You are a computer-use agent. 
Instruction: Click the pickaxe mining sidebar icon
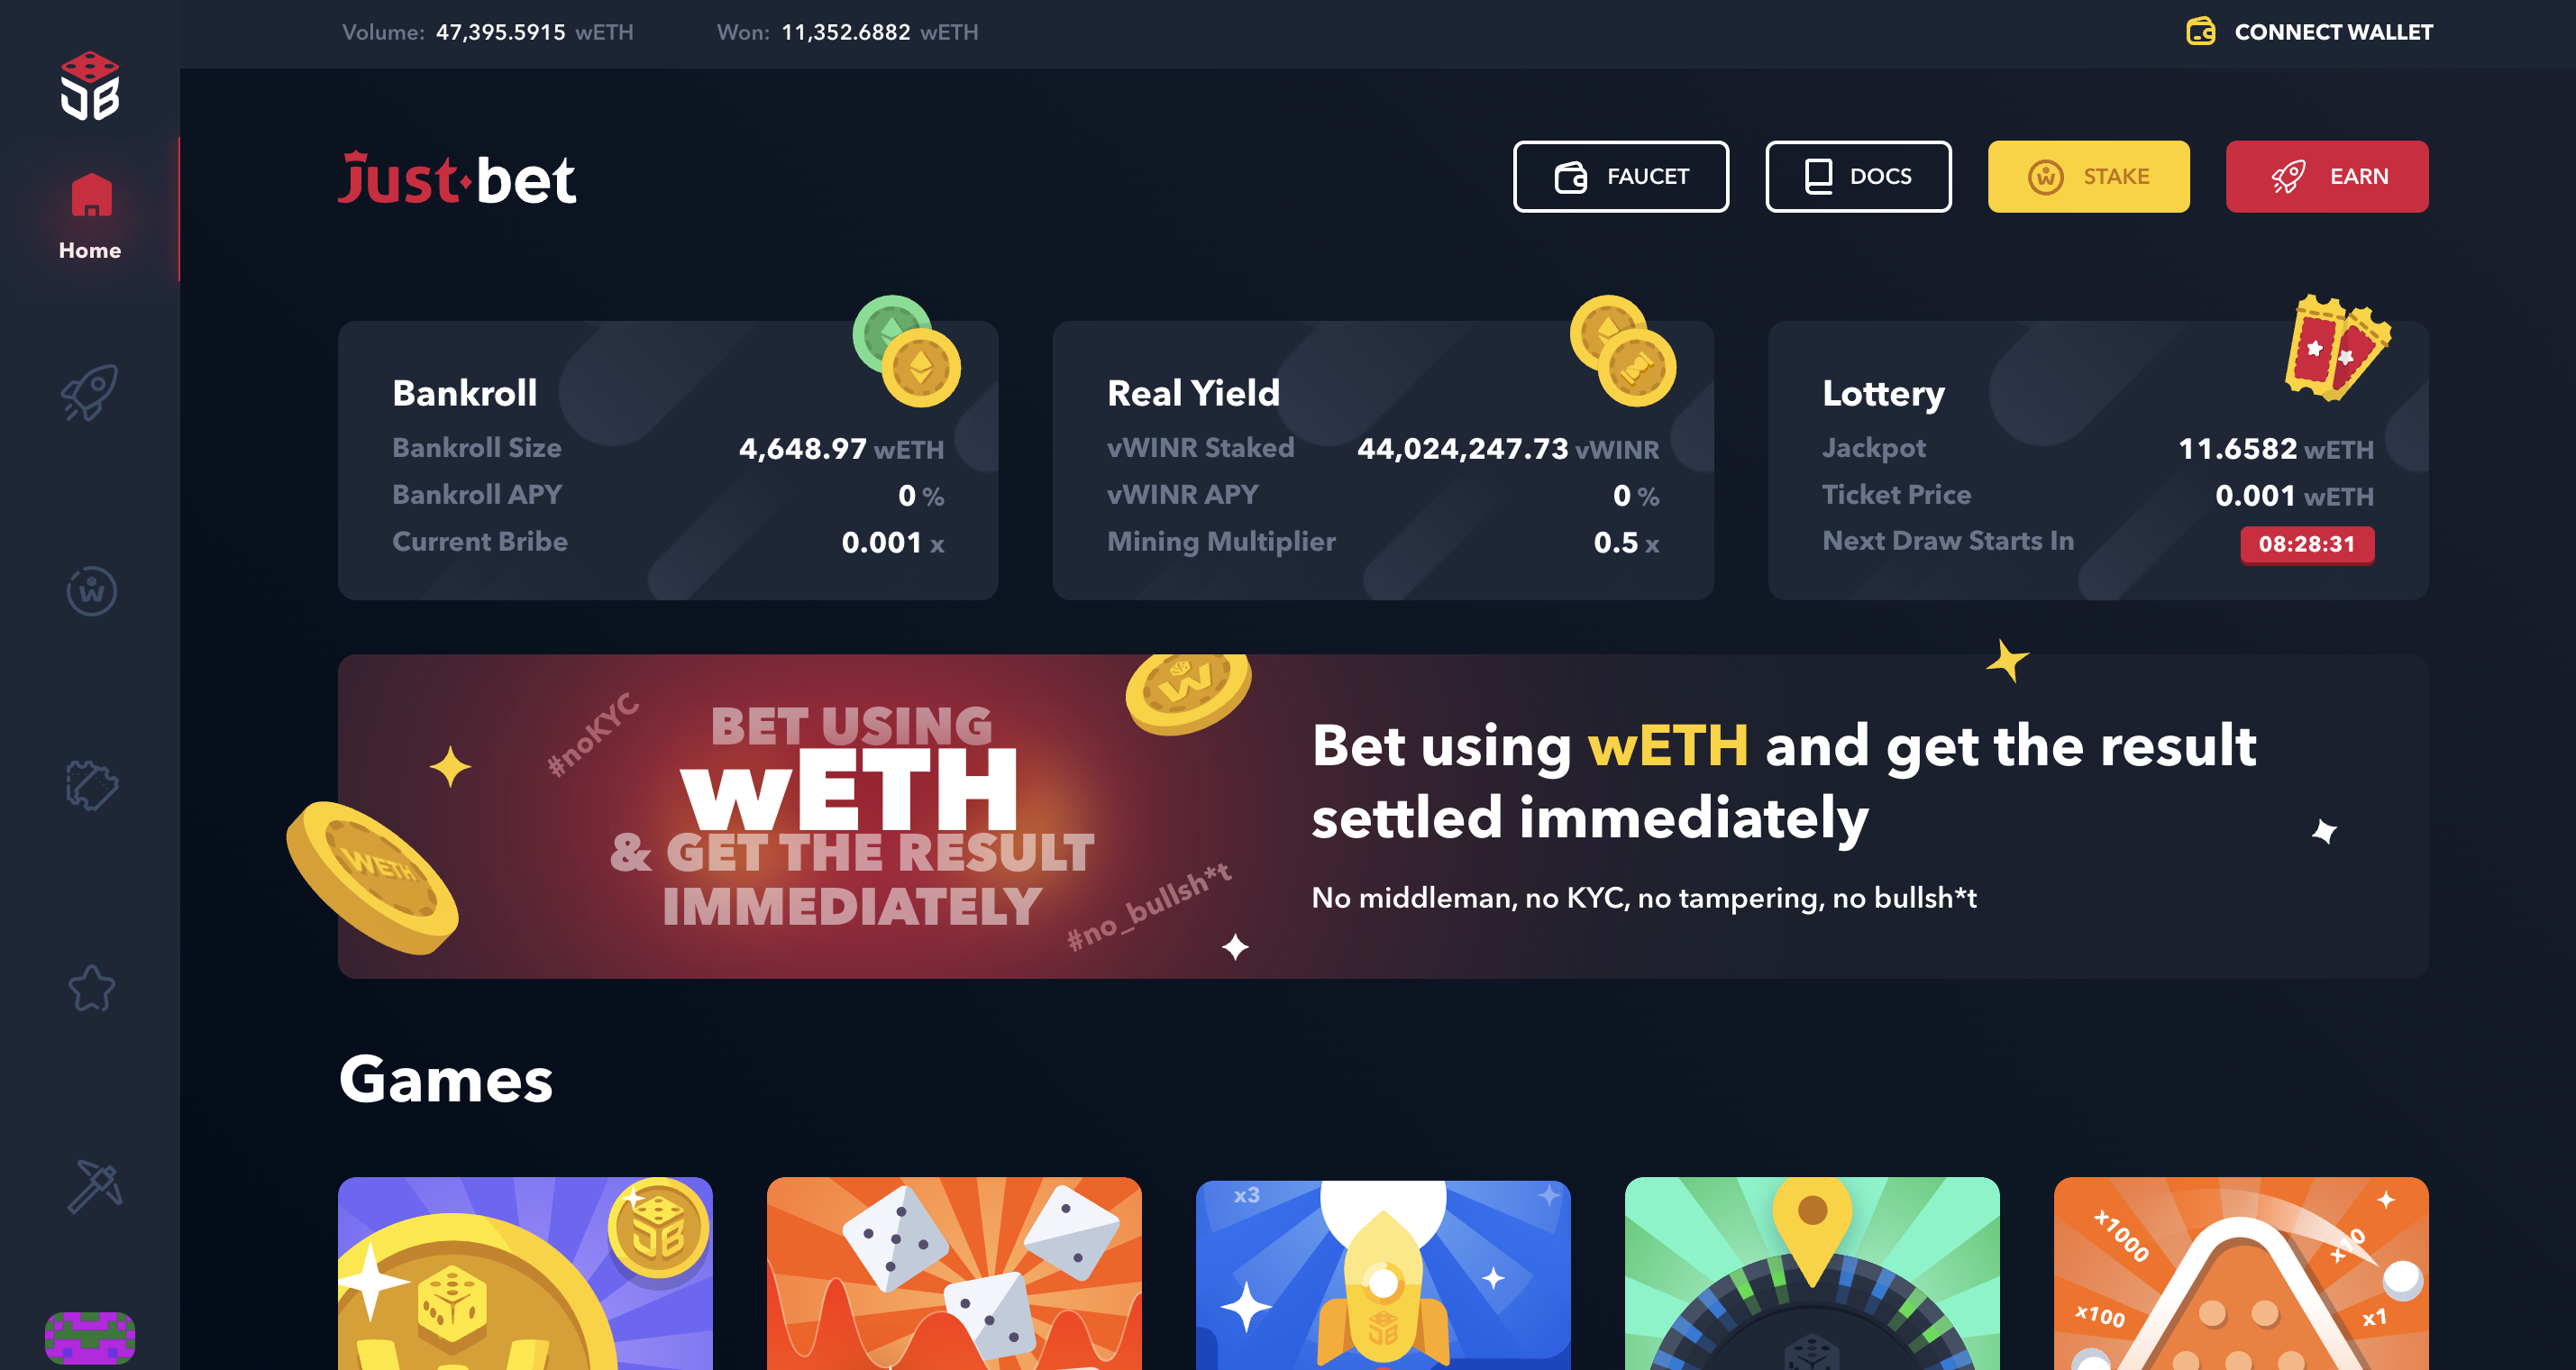click(93, 1186)
